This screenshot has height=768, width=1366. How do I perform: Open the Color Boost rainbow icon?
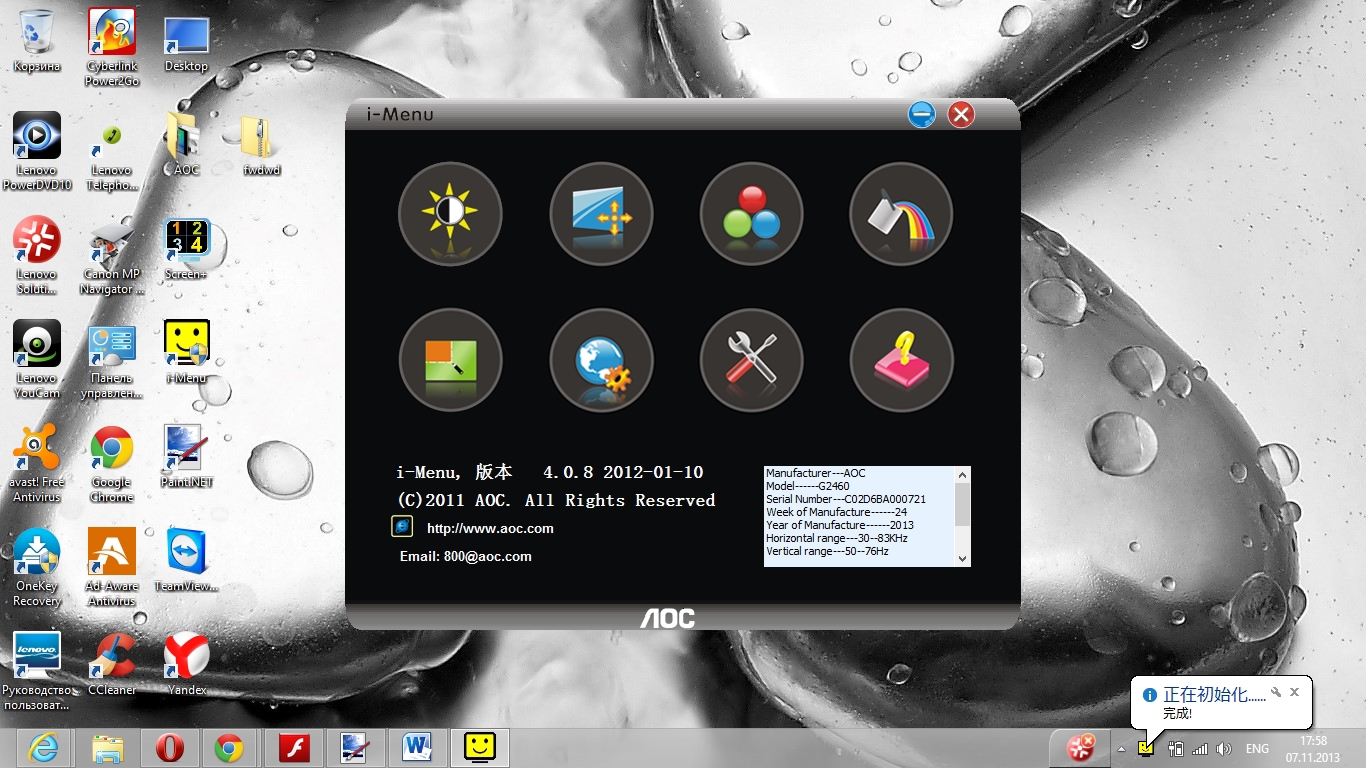(x=901, y=214)
